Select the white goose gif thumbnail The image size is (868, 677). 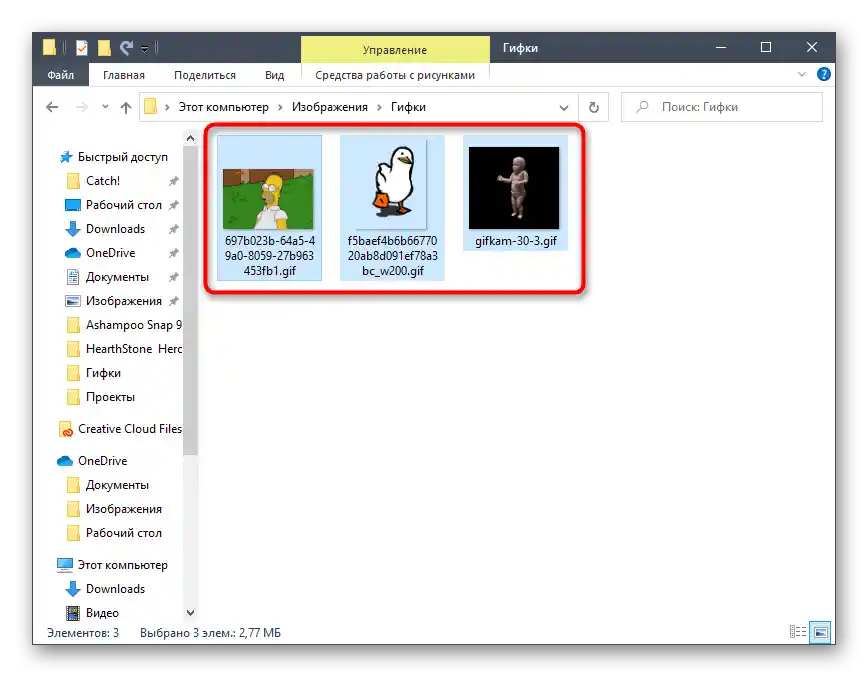coord(393,182)
